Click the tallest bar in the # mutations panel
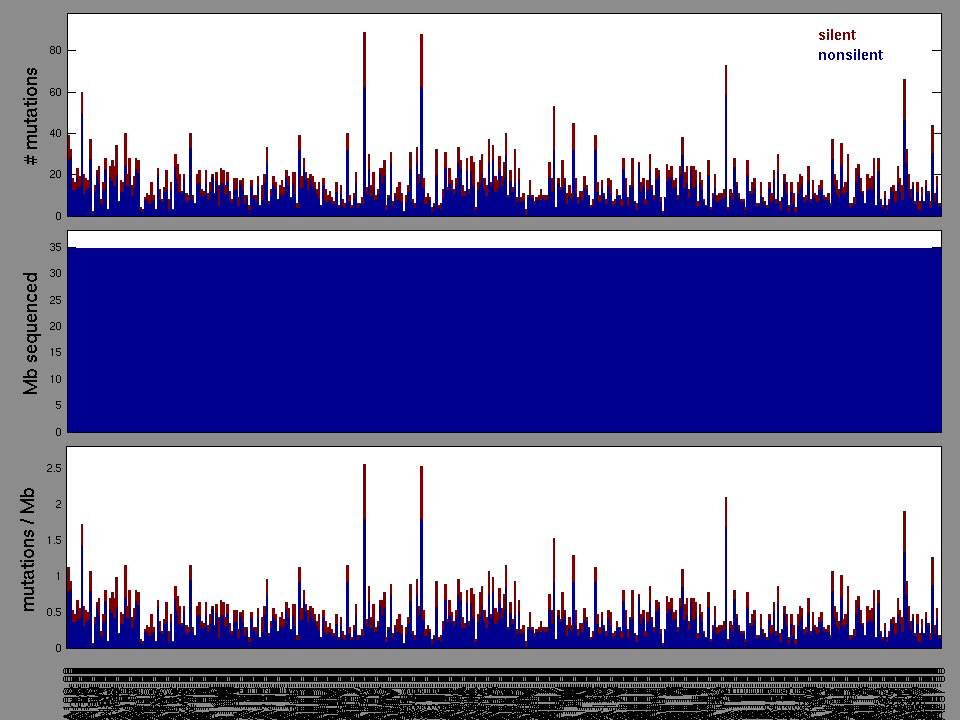Image resolution: width=960 pixels, height=720 pixels. click(364, 120)
